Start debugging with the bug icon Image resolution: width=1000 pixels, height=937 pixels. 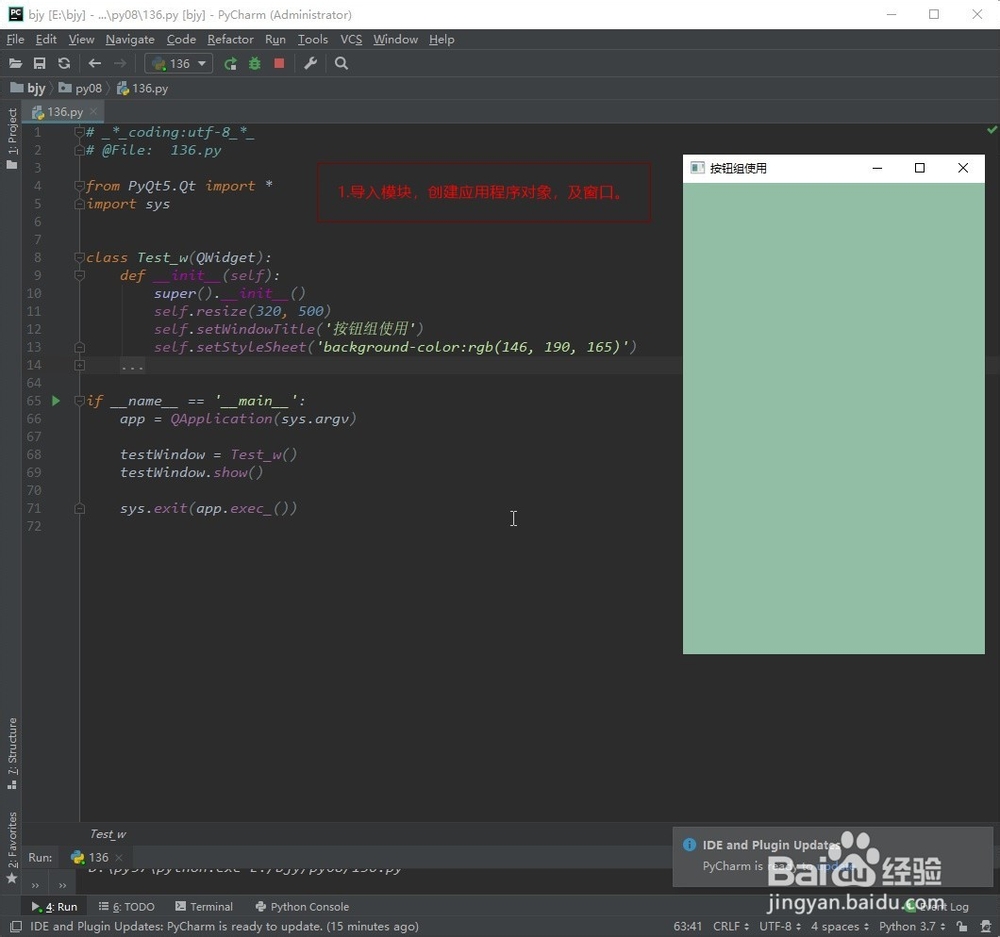(254, 63)
